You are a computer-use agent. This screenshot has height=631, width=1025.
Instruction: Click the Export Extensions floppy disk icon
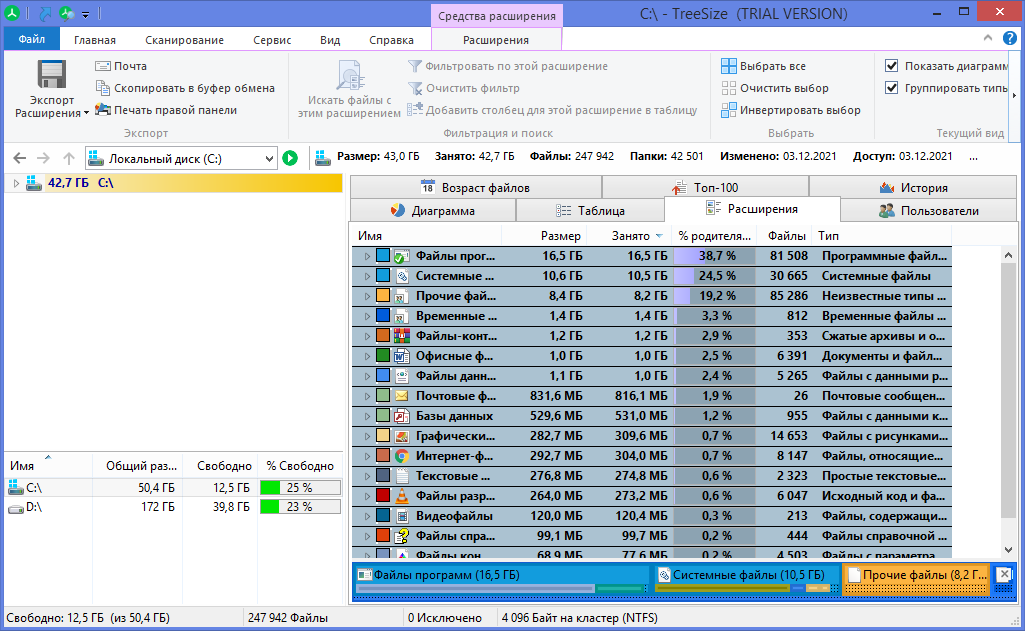[51, 74]
